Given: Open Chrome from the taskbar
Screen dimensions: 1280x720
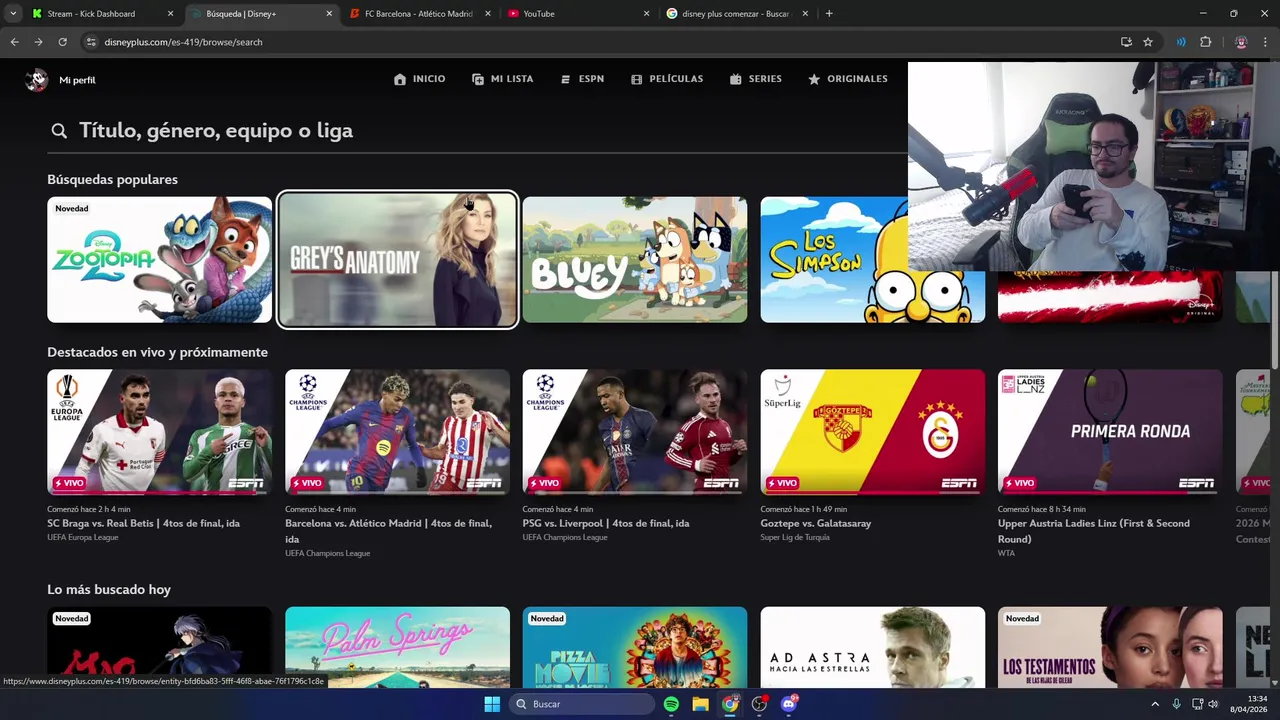Looking at the screenshot, I should click(730, 704).
